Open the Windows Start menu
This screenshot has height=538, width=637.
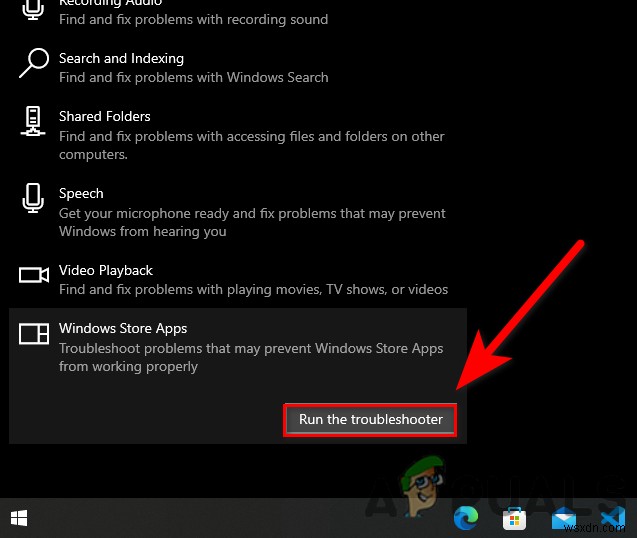[x=19, y=518]
